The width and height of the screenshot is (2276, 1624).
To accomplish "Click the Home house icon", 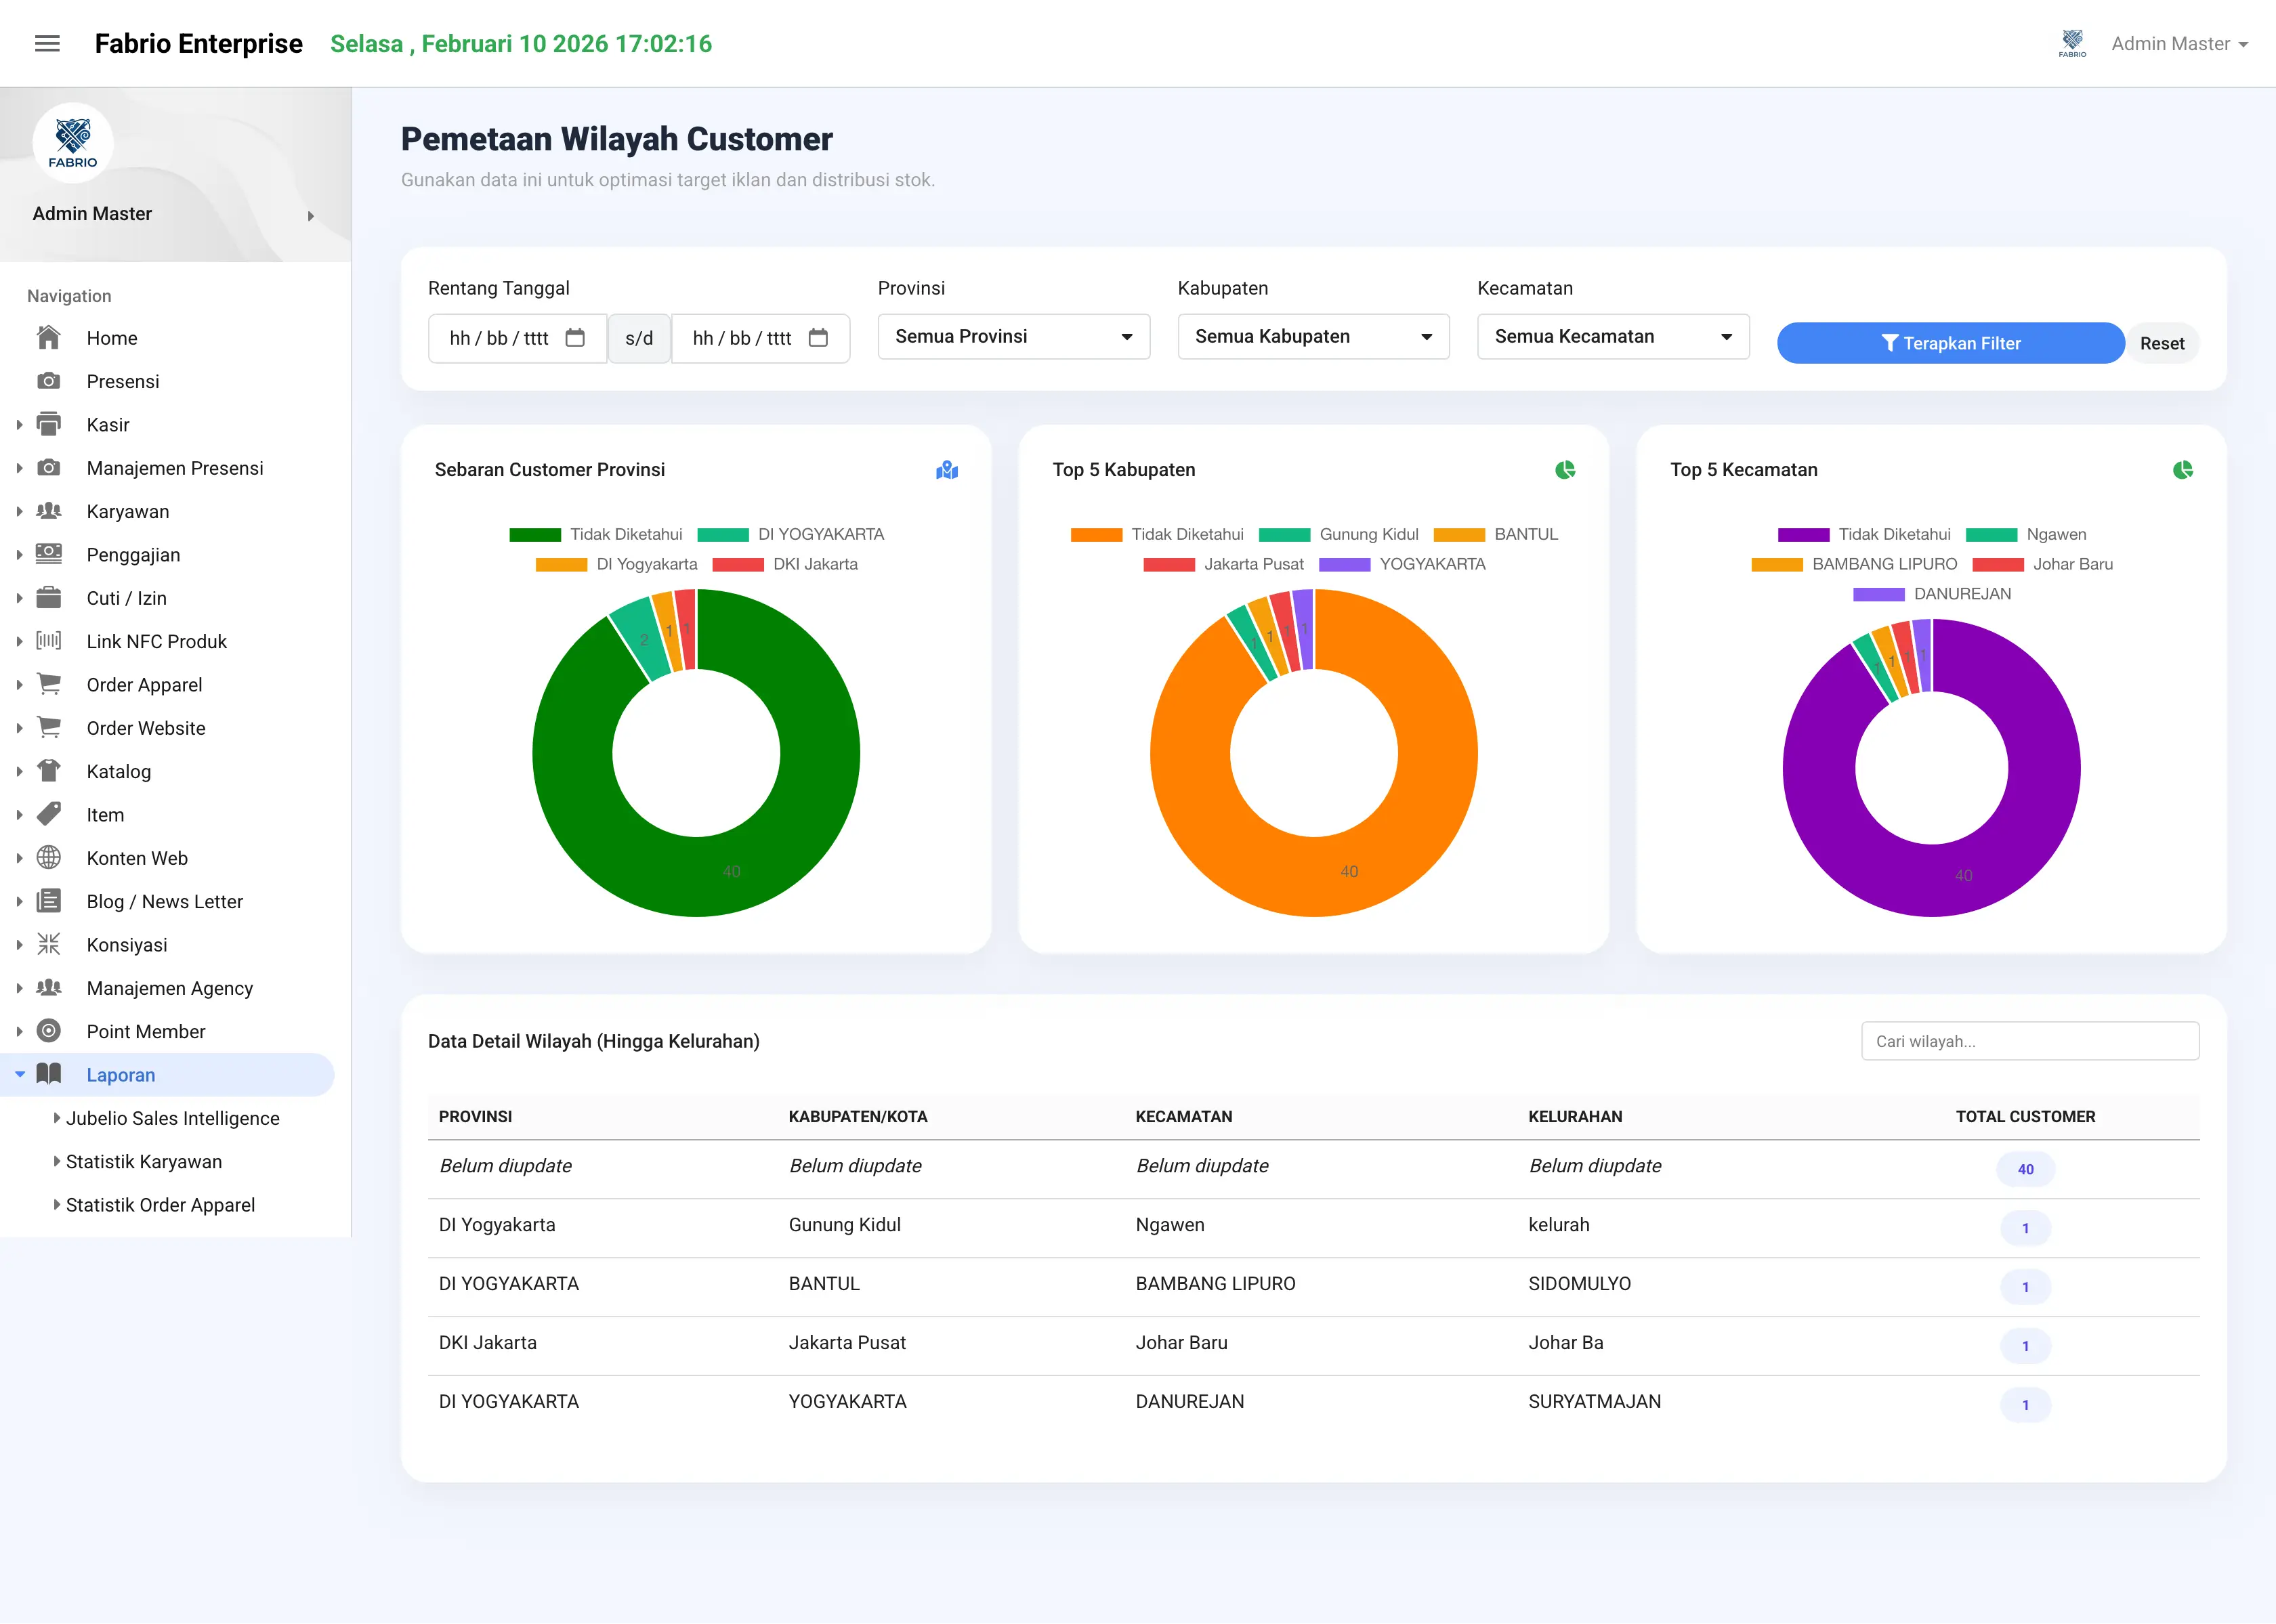I will 48,338.
